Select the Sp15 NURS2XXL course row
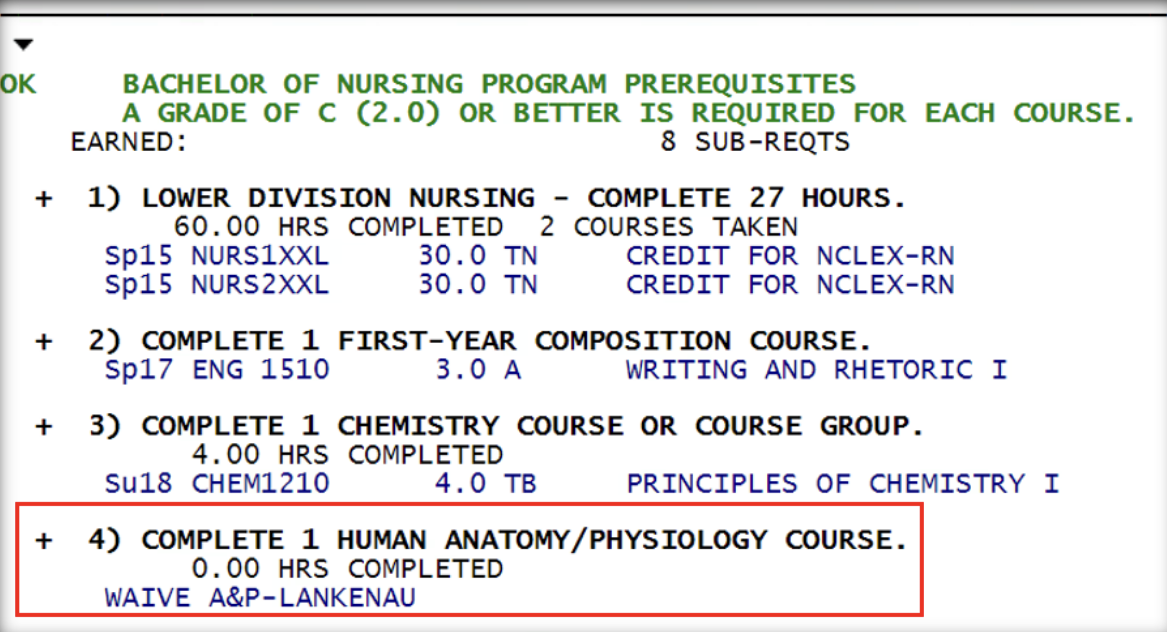 529,285
